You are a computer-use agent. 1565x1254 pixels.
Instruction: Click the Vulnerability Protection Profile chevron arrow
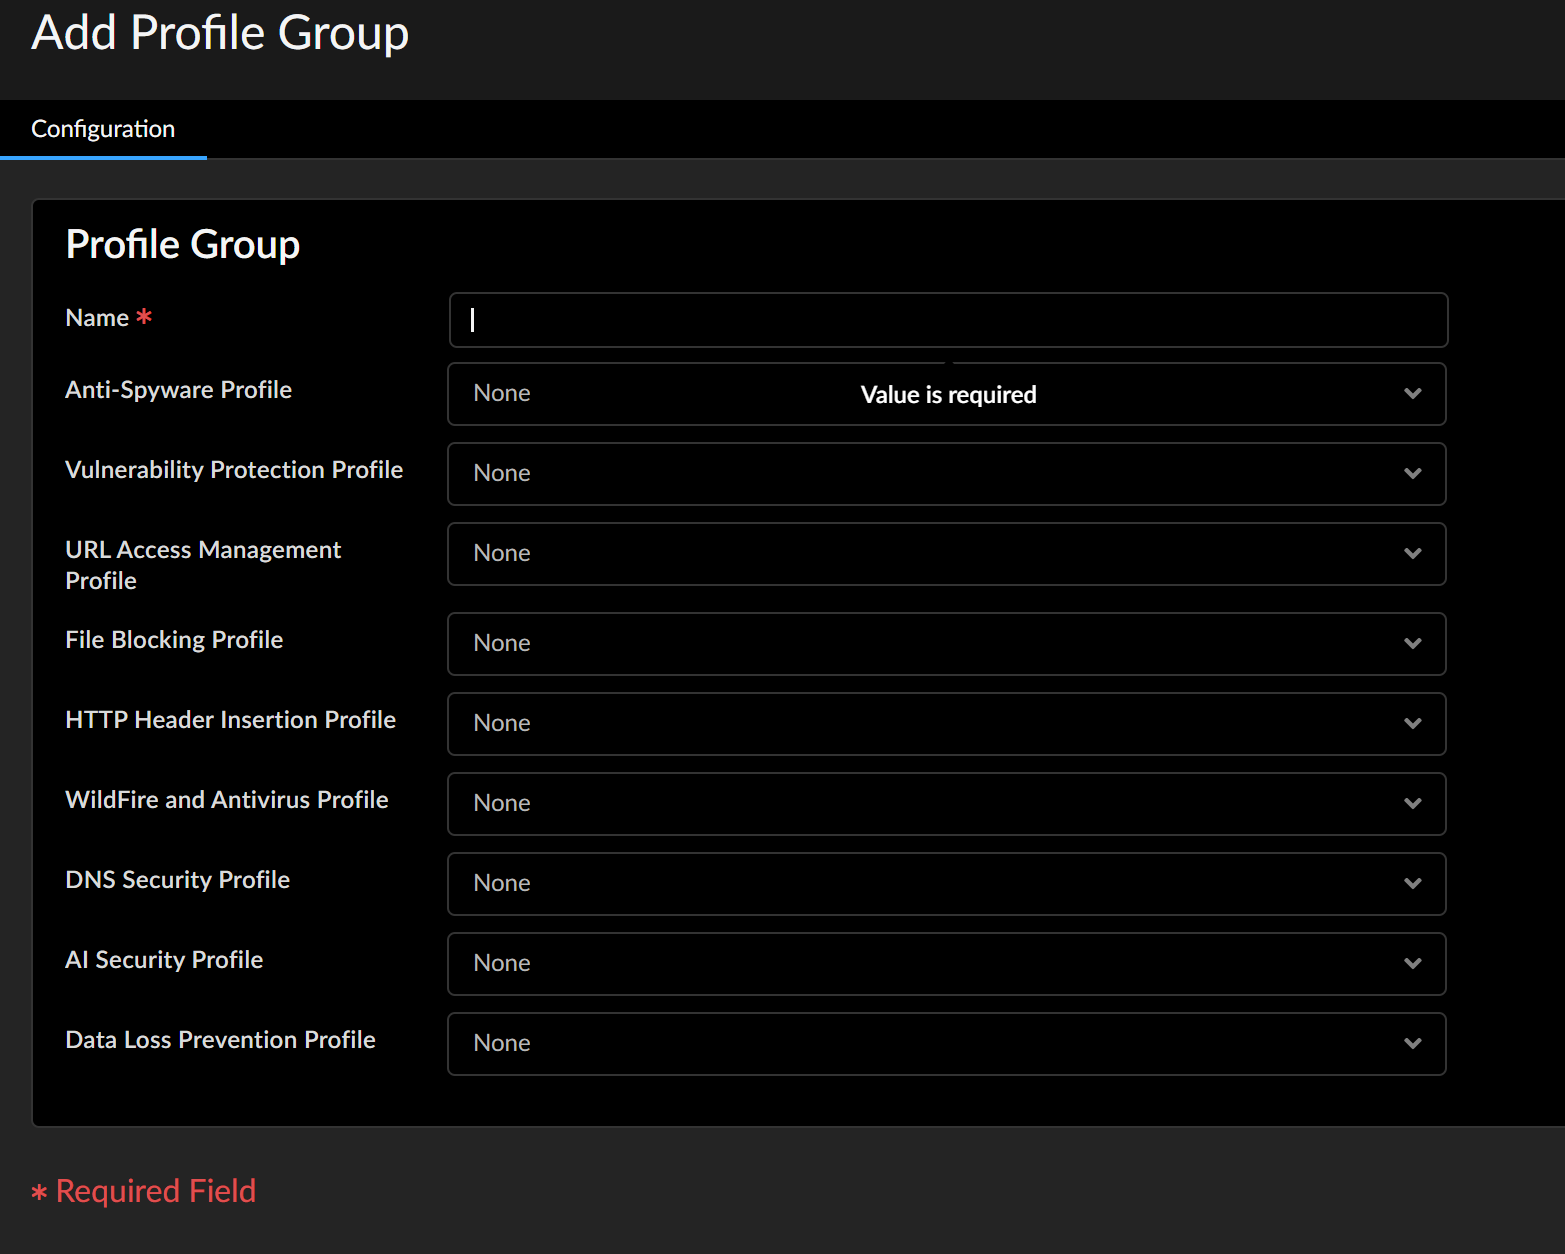[x=1412, y=474]
